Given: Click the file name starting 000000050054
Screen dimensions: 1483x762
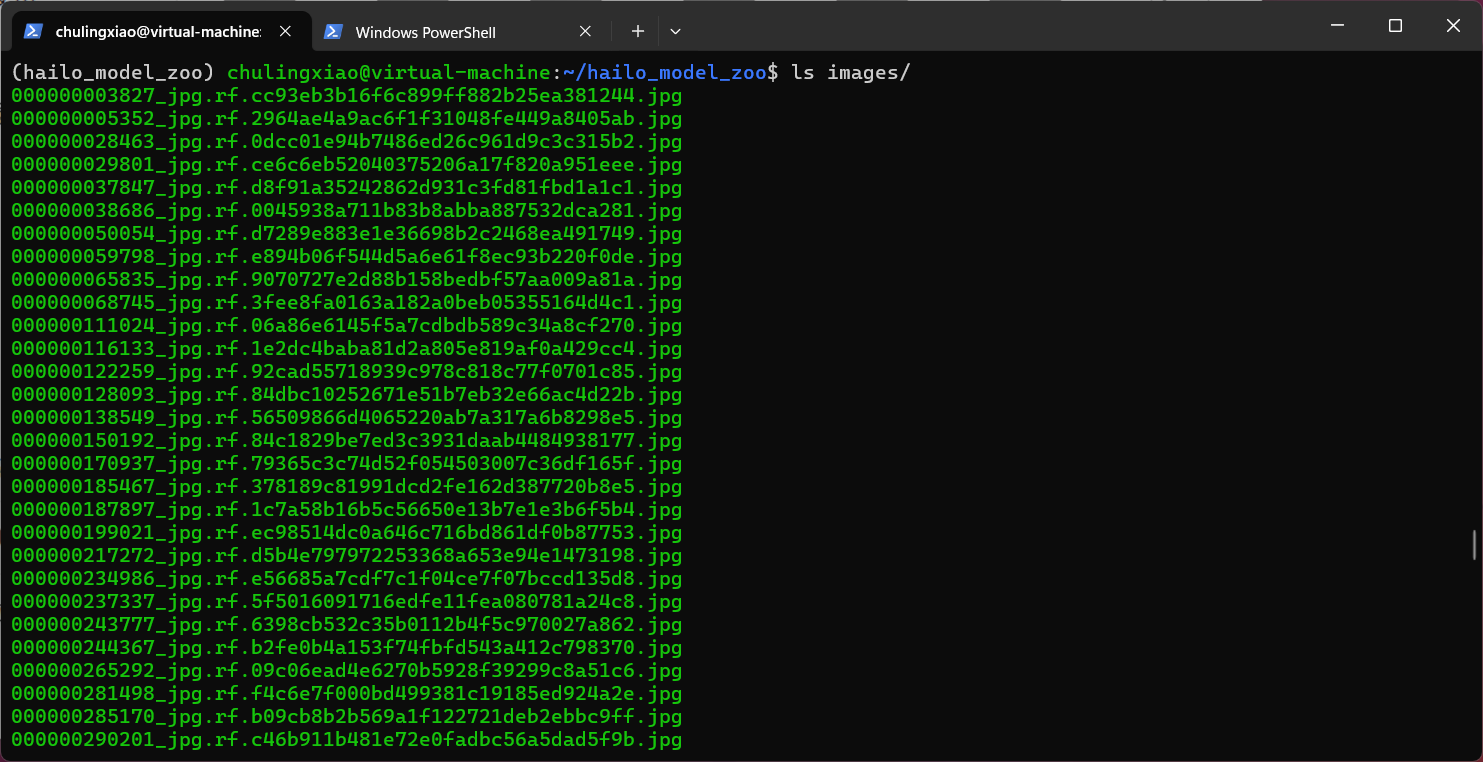Looking at the screenshot, I should (347, 234).
